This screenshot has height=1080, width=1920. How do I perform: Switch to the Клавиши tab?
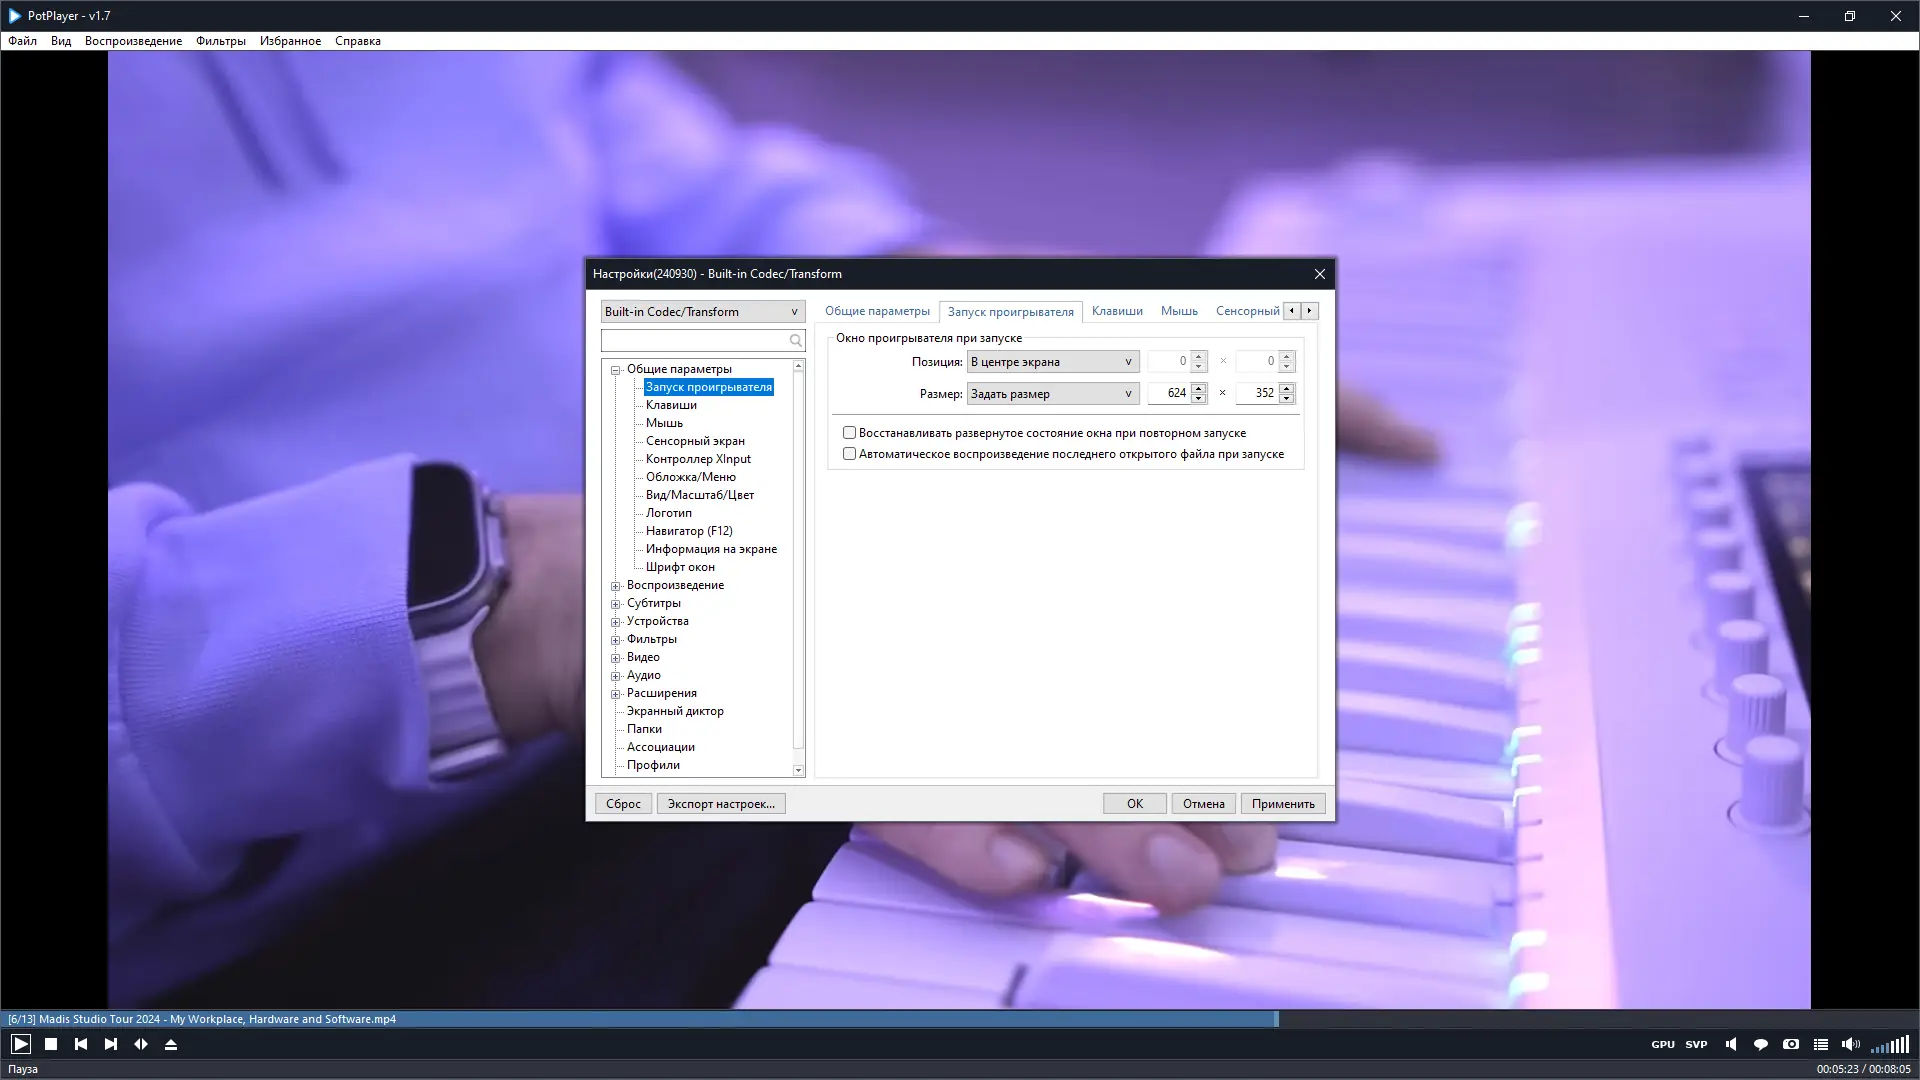(x=1116, y=311)
